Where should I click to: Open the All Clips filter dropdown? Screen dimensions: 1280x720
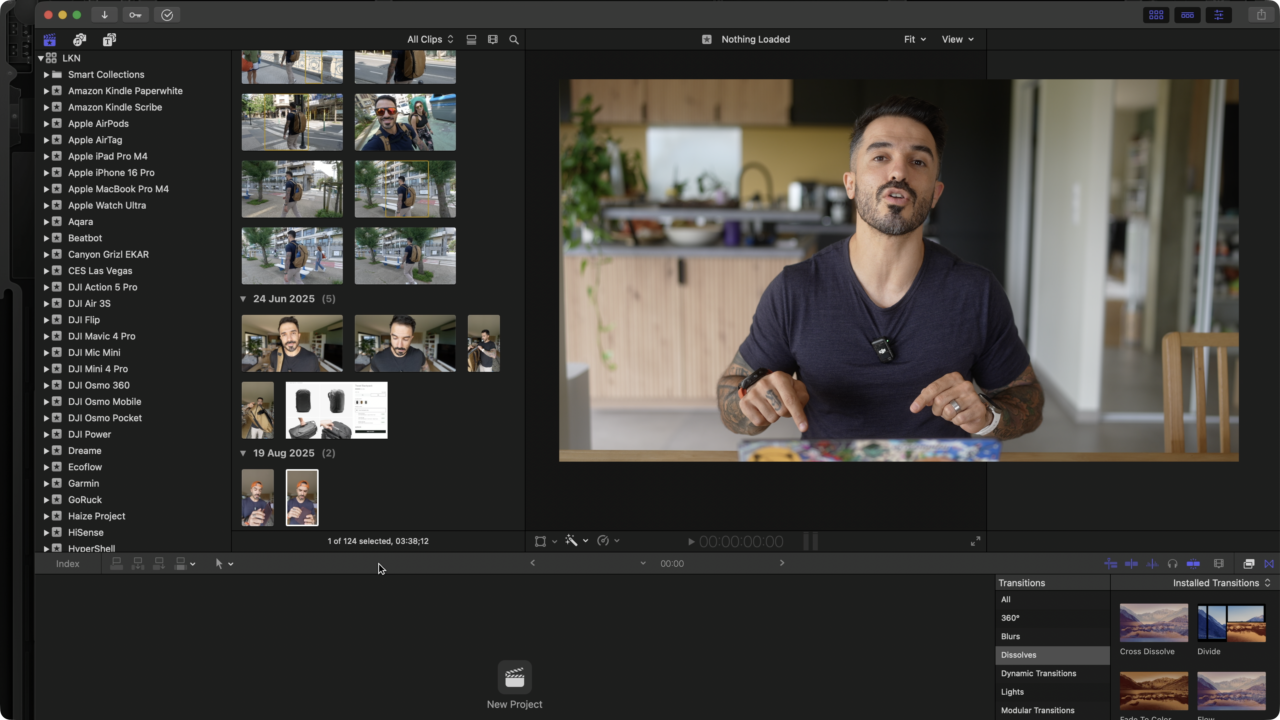point(430,39)
